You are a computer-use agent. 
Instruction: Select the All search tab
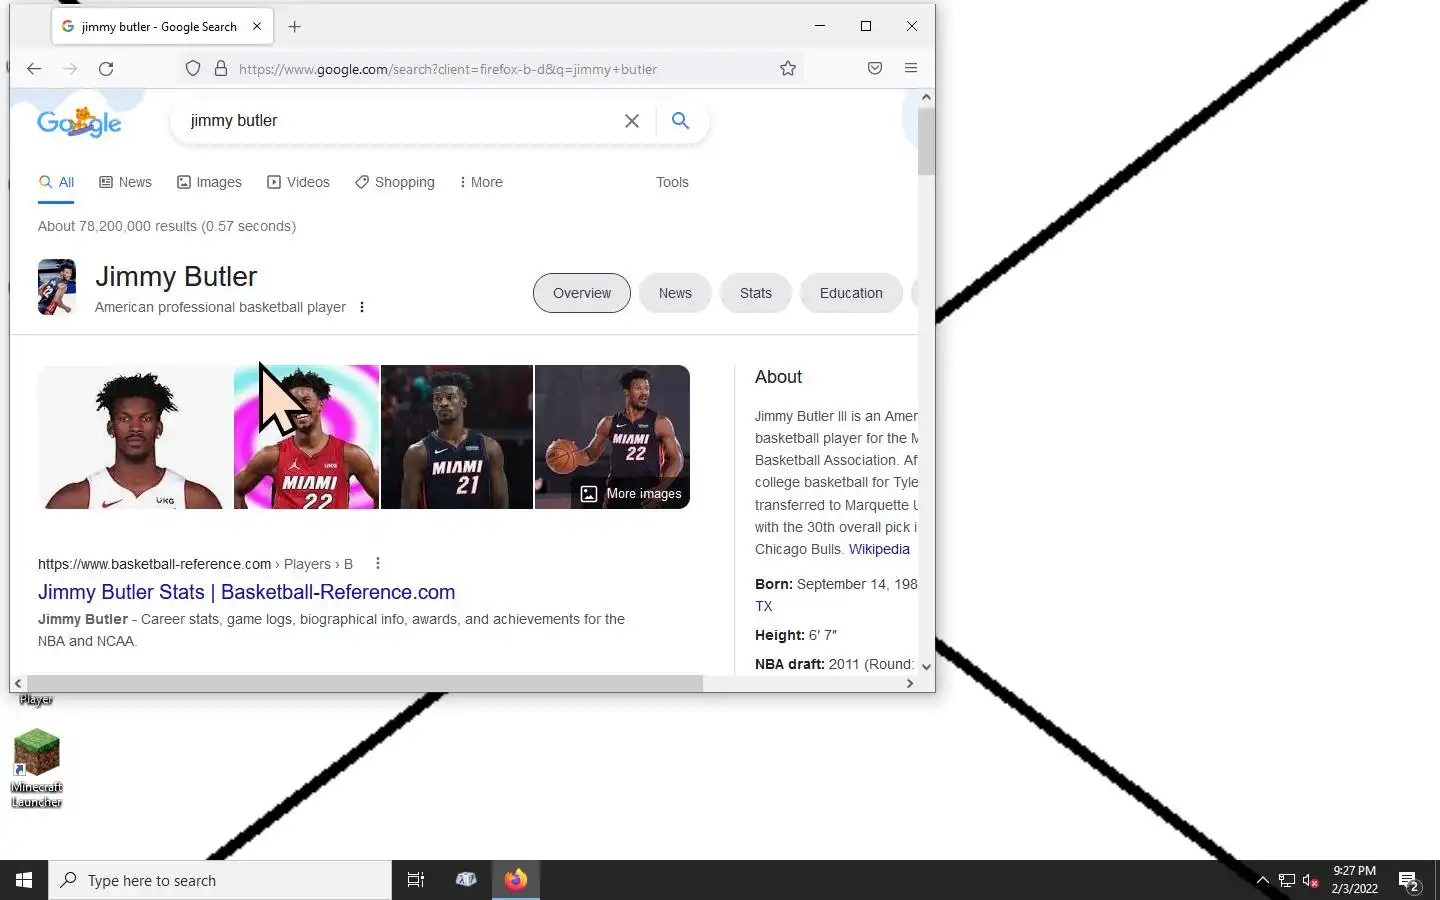(56, 182)
